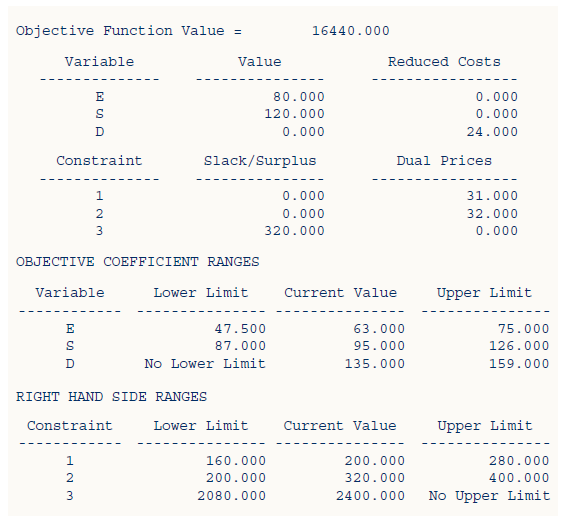Click current value 320.000 for constraint 2
Image resolution: width=569 pixels, height=524 pixels.
tap(375, 478)
